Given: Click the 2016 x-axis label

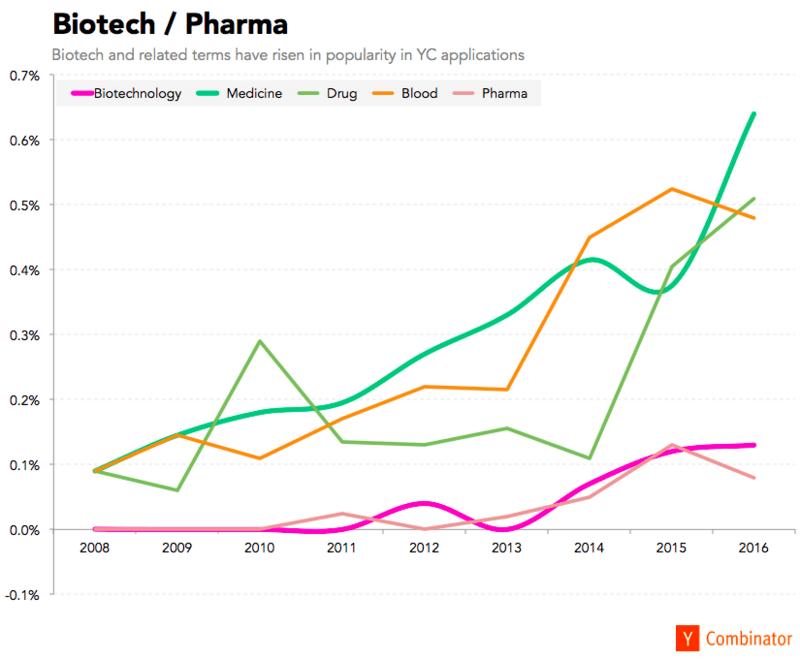Looking at the screenshot, I should pos(754,548).
